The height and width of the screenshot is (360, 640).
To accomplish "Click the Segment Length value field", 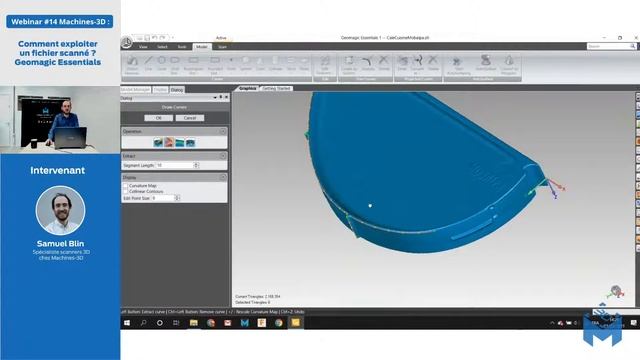I will pos(174,165).
